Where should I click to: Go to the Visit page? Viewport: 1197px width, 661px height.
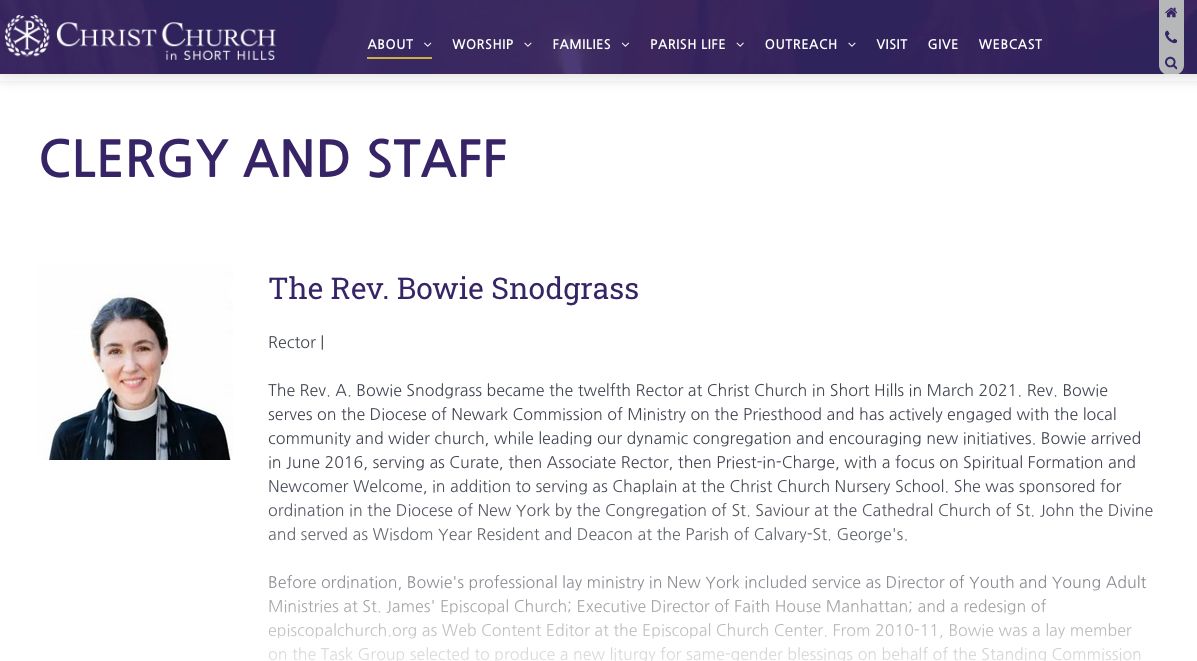coord(892,44)
